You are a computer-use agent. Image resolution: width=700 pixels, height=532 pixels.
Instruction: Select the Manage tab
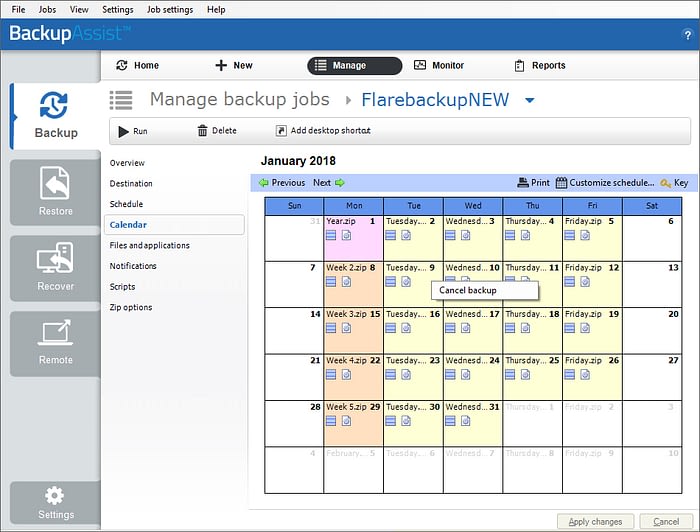pos(354,66)
